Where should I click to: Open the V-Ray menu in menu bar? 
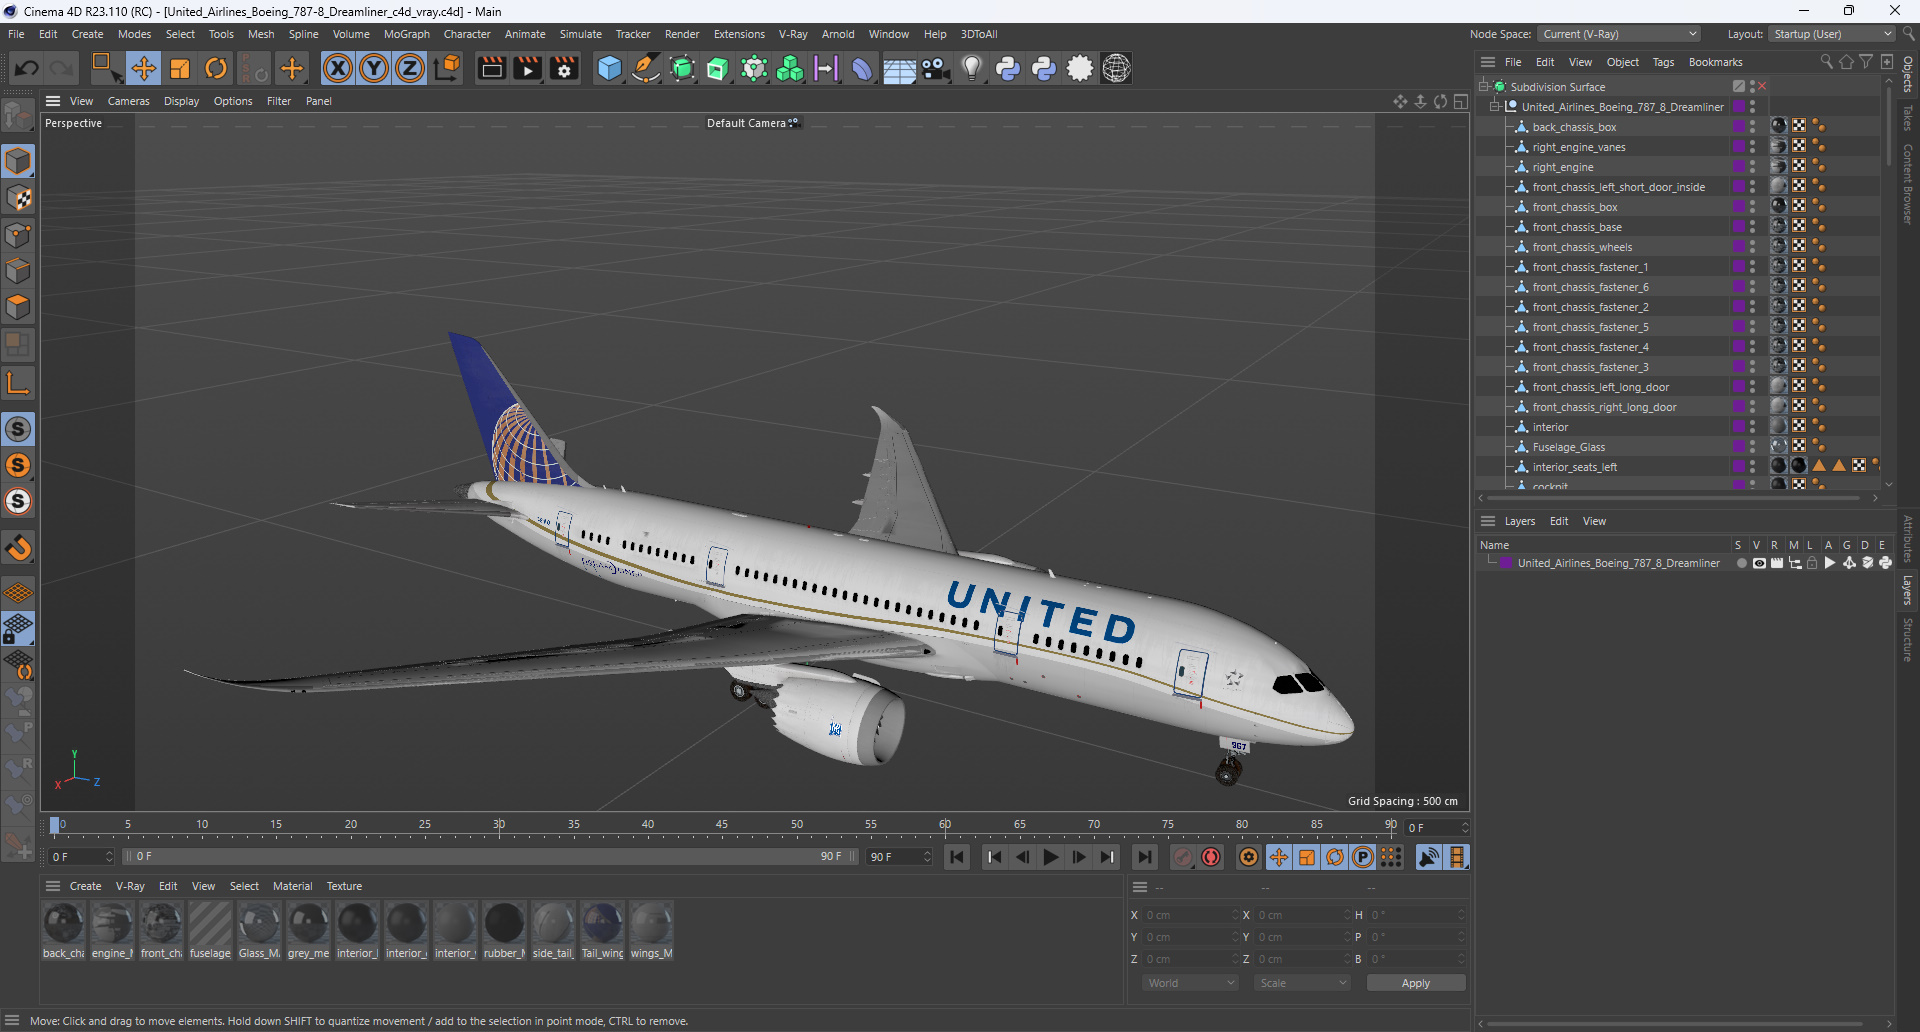click(x=793, y=34)
